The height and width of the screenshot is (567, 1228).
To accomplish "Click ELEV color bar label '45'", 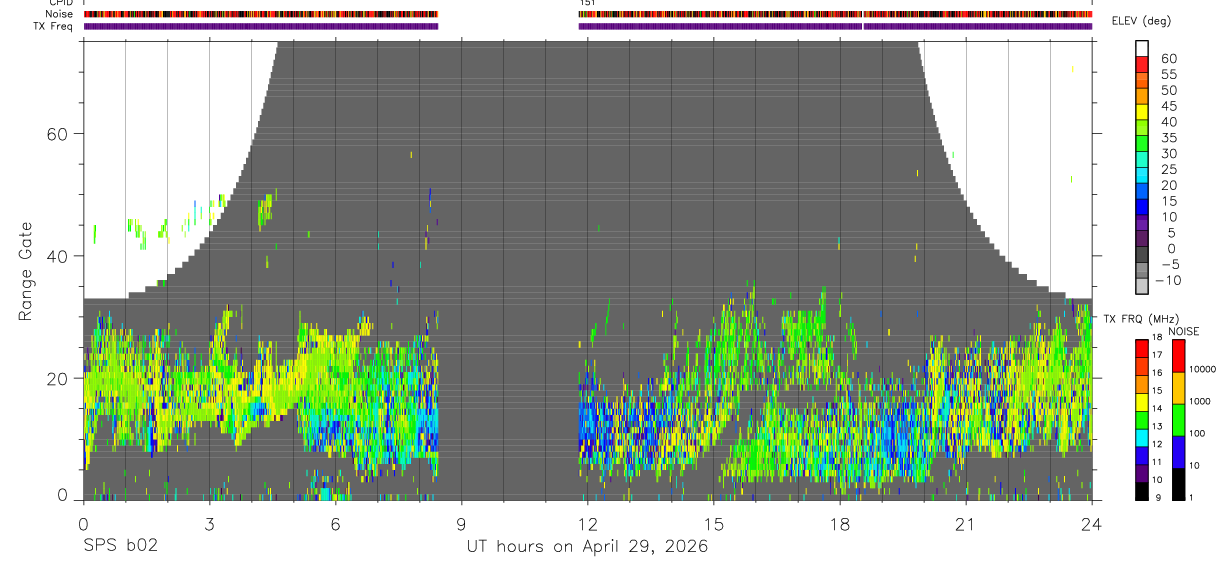I will pos(1168,106).
